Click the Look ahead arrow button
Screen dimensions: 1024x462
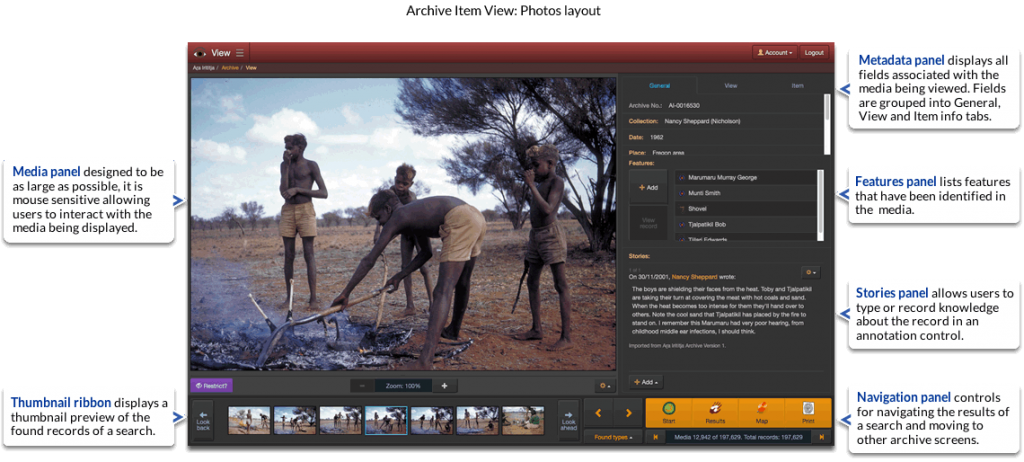click(568, 419)
